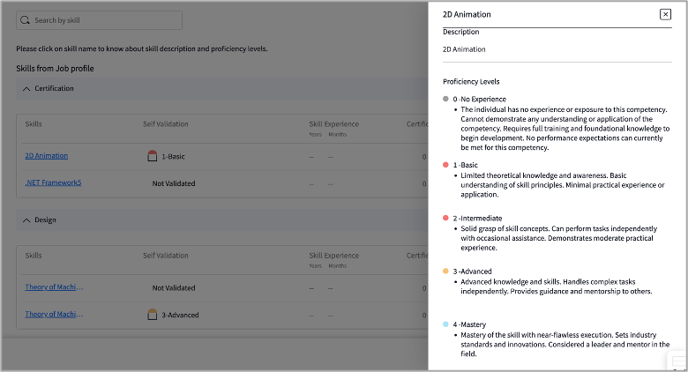Click the gray dot for No Experience
Image resolution: width=688 pixels, height=372 pixels.
click(x=446, y=99)
